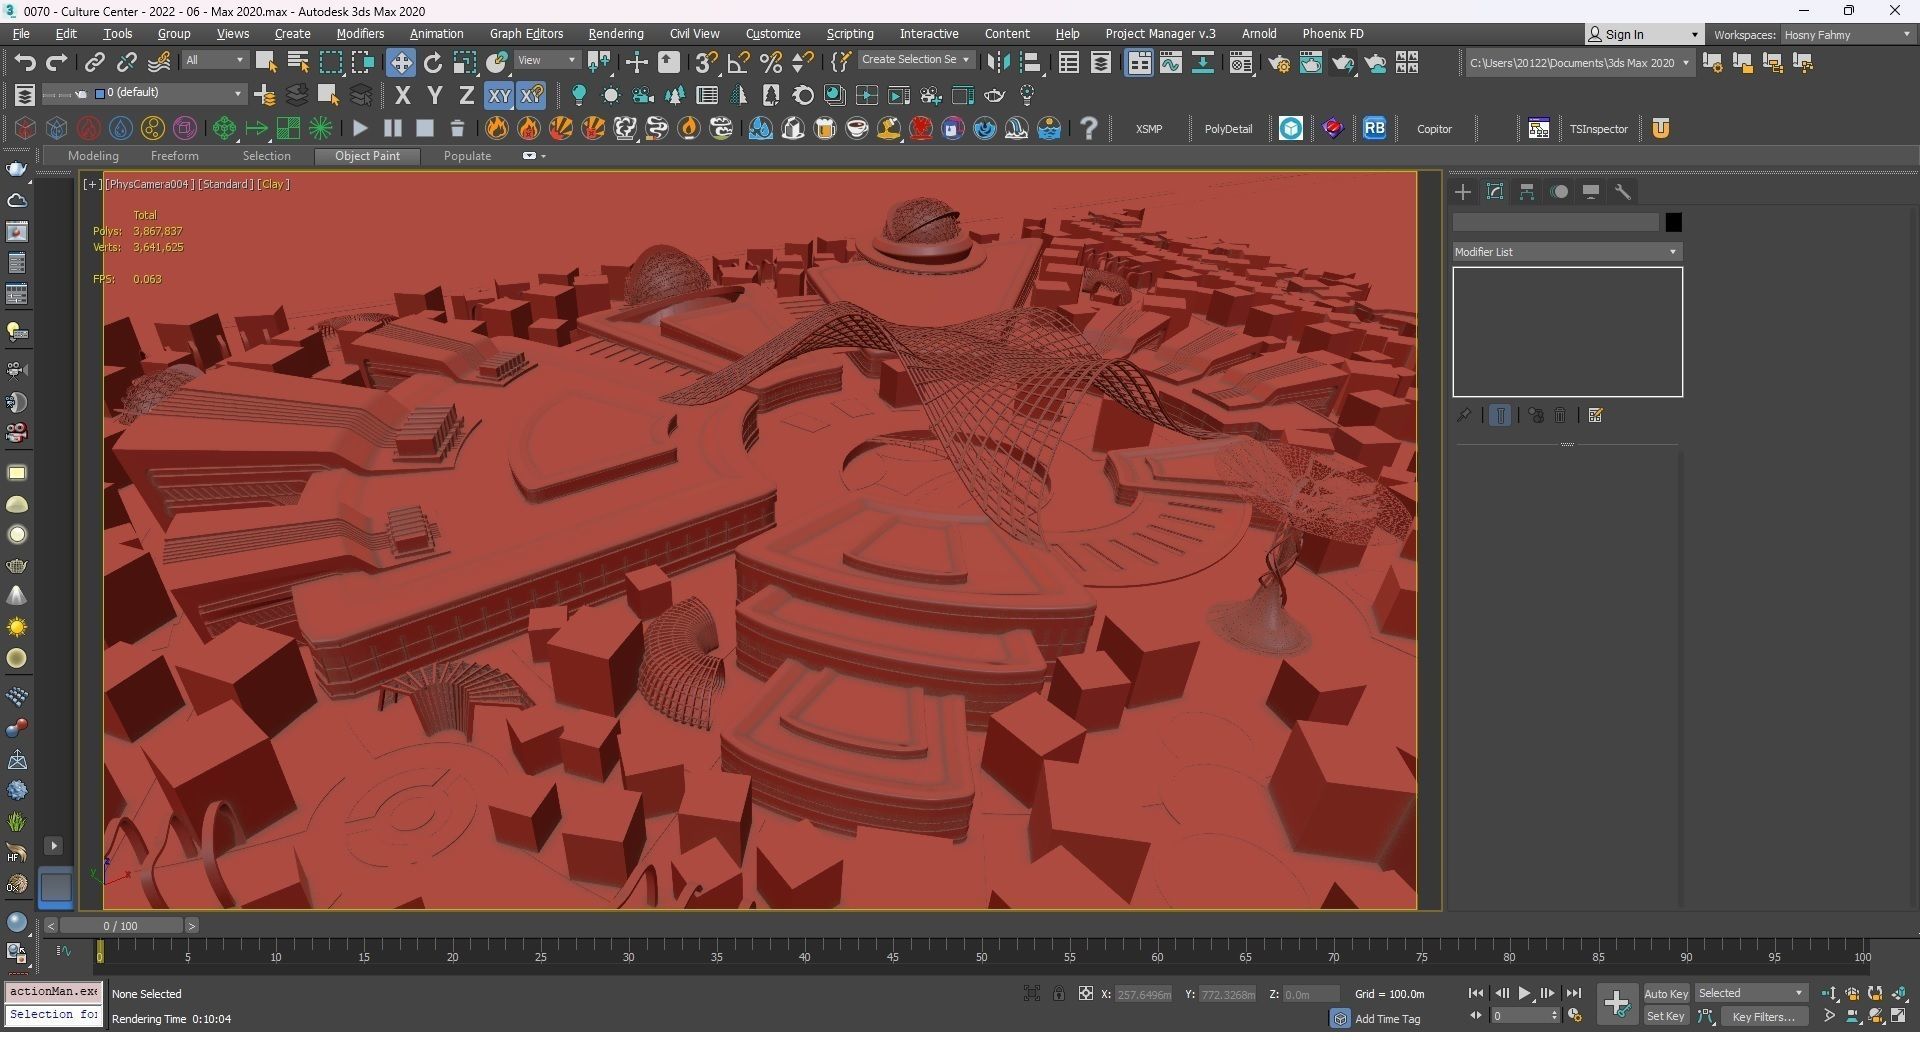
Task: Click the Sign In button
Action: pos(1643,34)
